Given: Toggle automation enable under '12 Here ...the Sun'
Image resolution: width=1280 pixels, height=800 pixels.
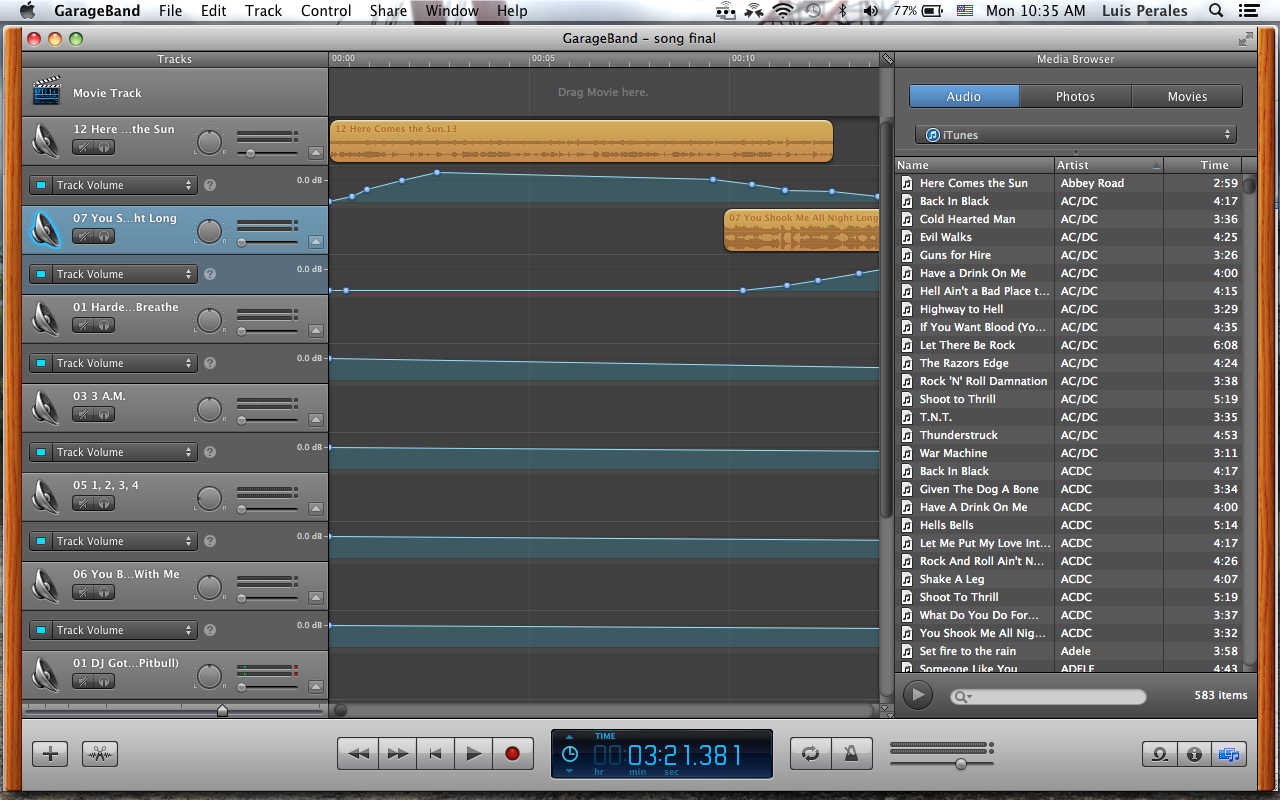Looking at the screenshot, I should (x=40, y=185).
